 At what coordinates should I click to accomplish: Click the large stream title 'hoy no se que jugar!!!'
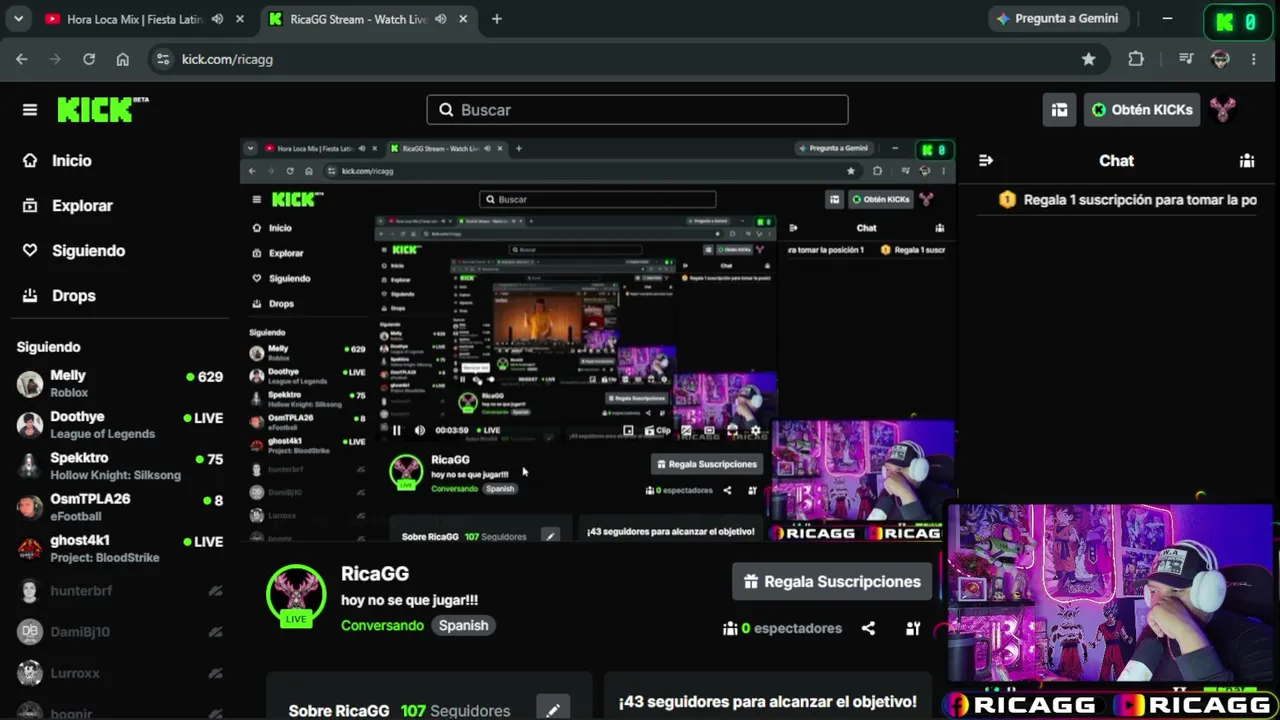[410, 600]
